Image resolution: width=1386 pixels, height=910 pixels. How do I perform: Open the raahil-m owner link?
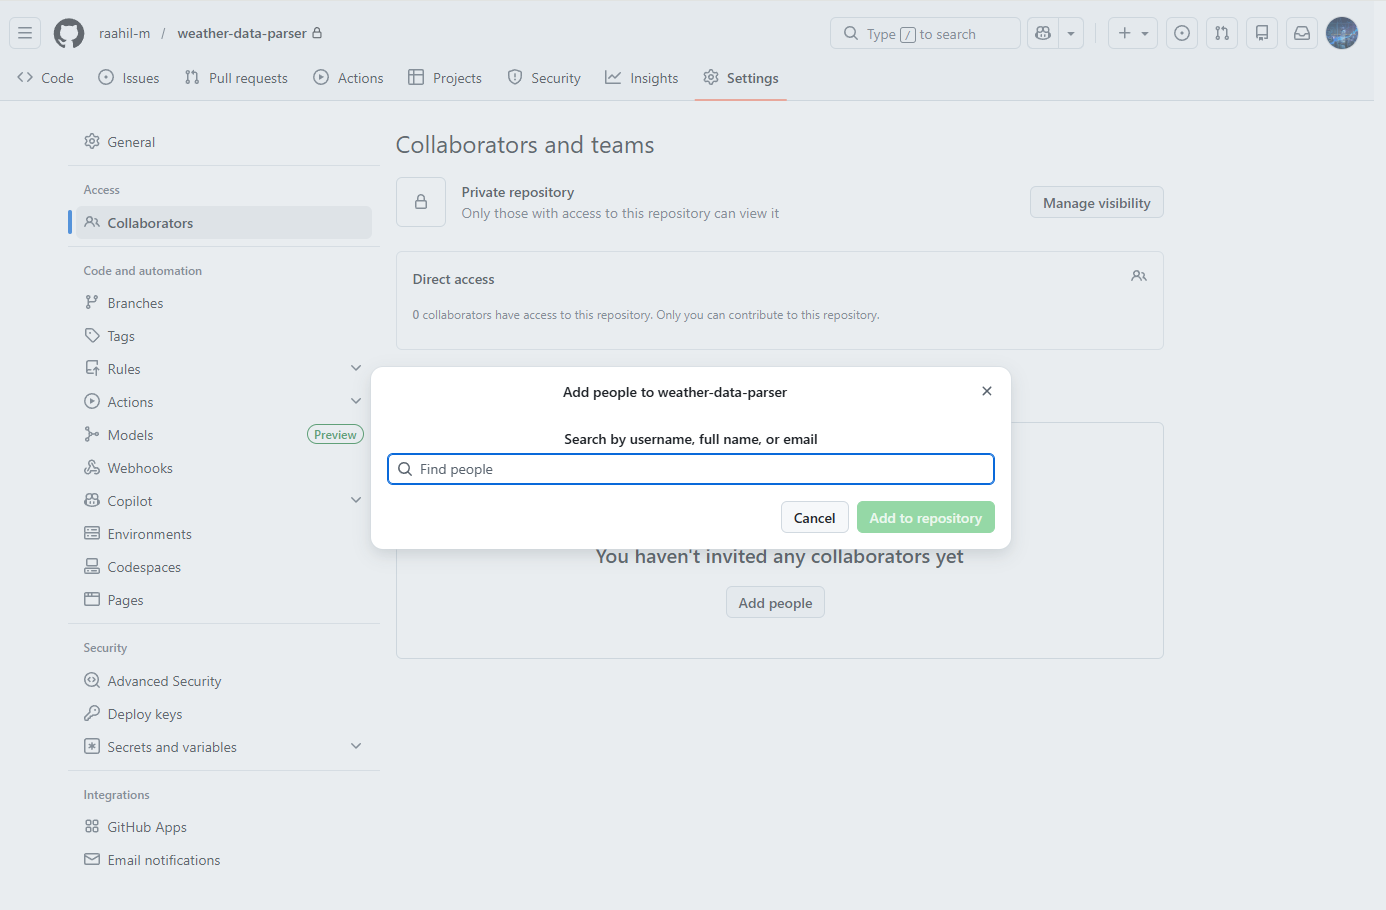click(124, 33)
